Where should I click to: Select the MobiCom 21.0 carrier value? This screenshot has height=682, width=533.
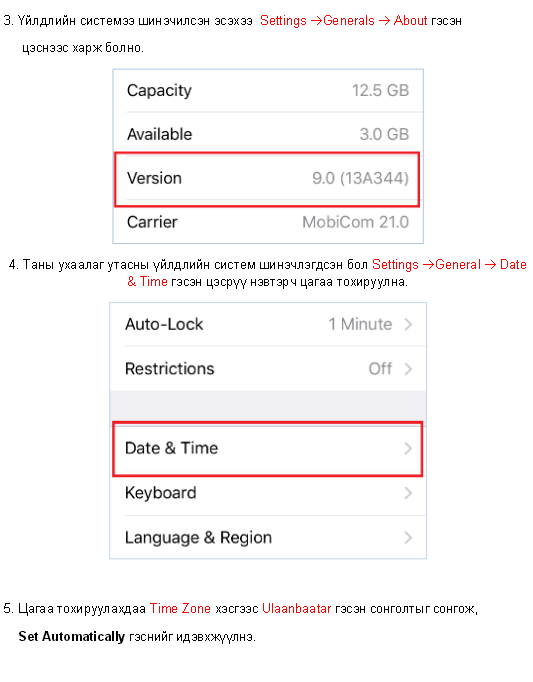[355, 222]
